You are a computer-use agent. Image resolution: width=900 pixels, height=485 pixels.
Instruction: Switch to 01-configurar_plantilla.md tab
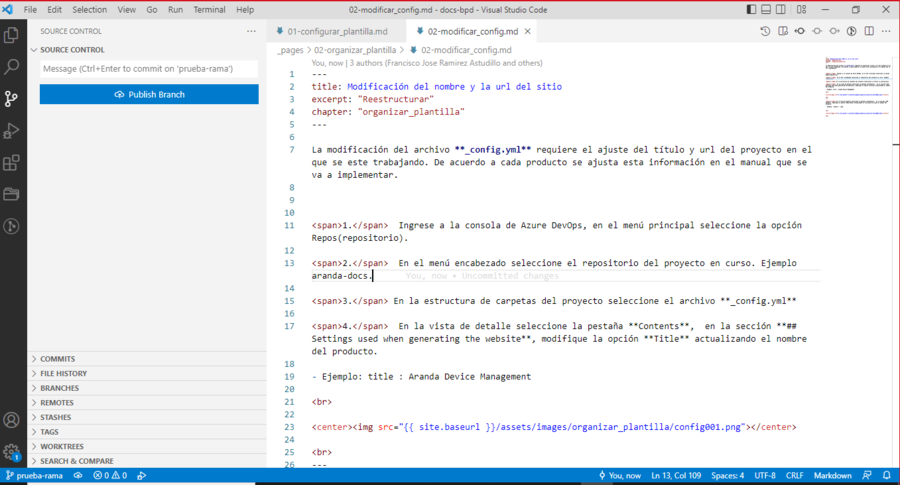336,31
